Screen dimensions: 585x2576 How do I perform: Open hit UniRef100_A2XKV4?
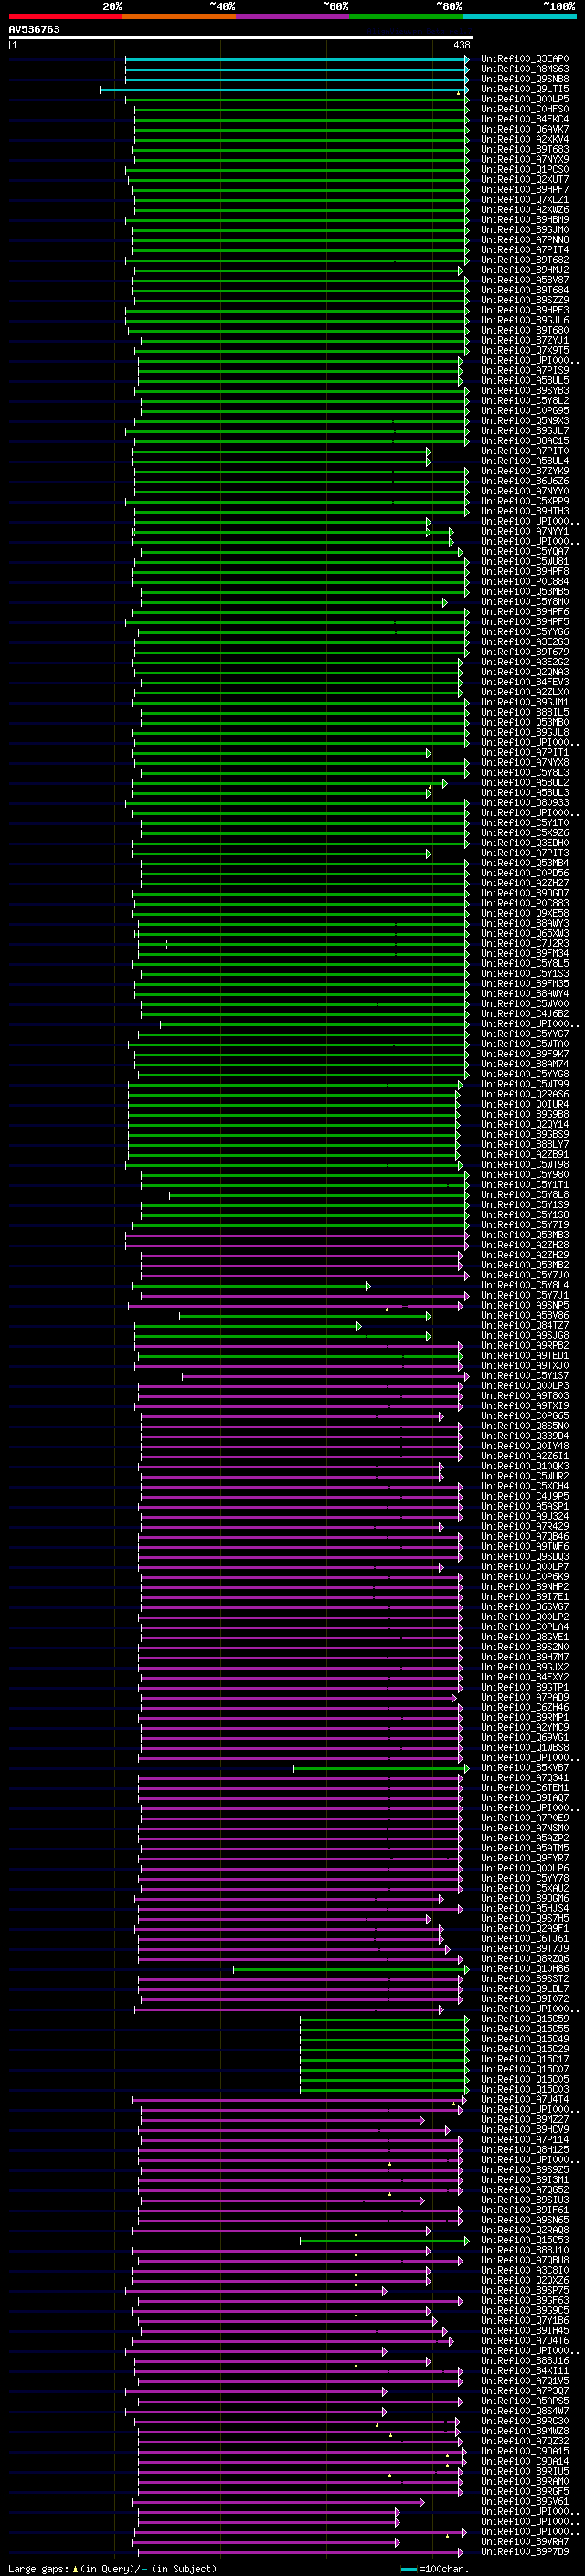coord(525,139)
